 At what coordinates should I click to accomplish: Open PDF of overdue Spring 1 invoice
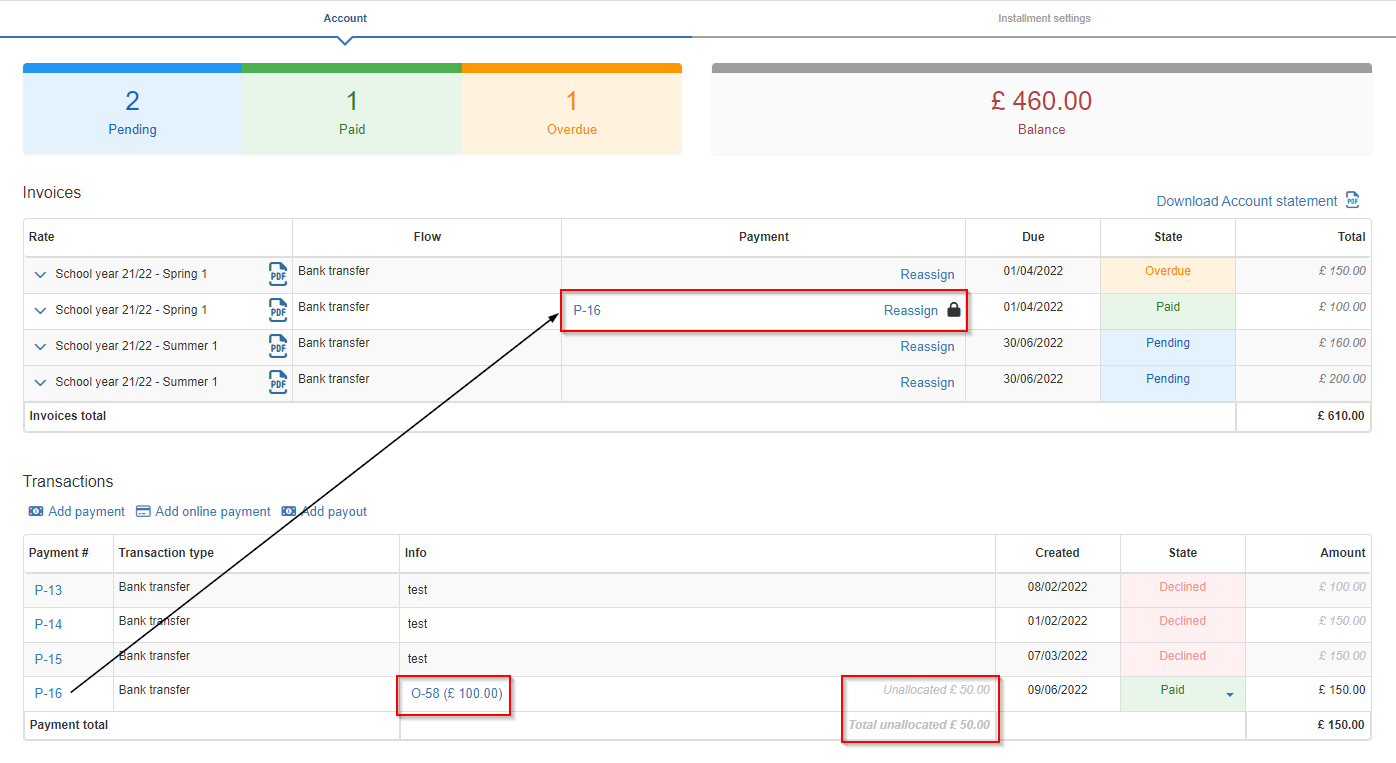click(278, 274)
